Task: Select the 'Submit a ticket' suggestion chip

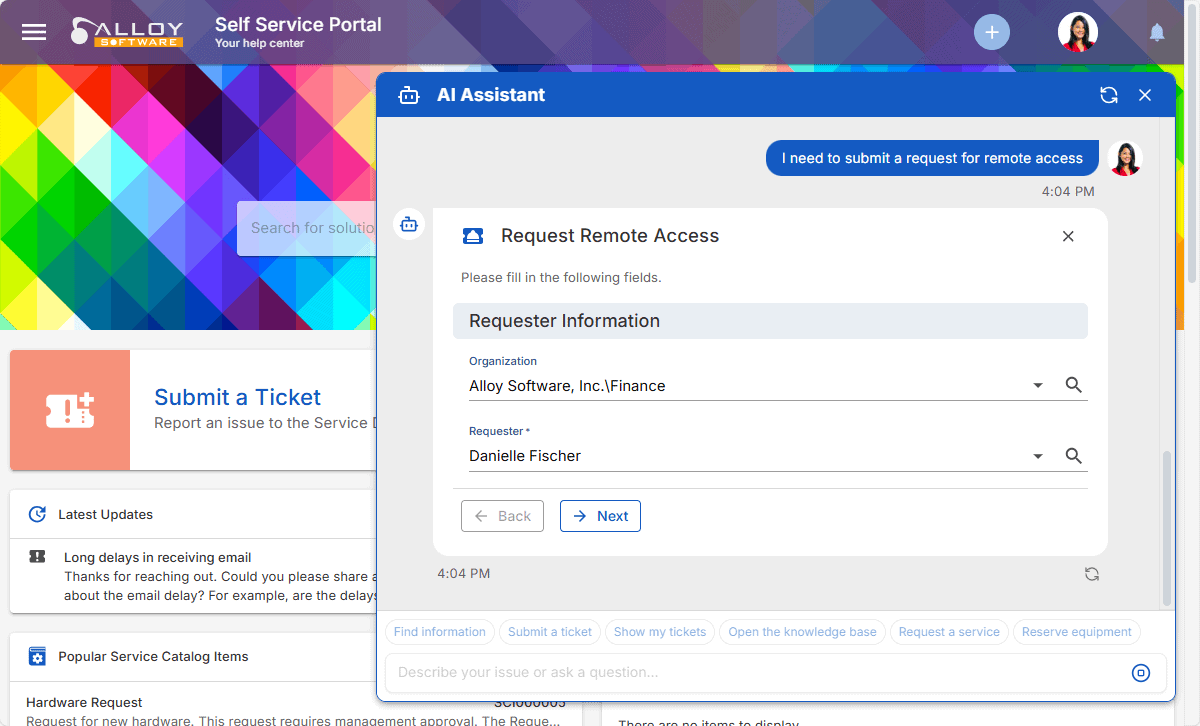Action: (549, 632)
